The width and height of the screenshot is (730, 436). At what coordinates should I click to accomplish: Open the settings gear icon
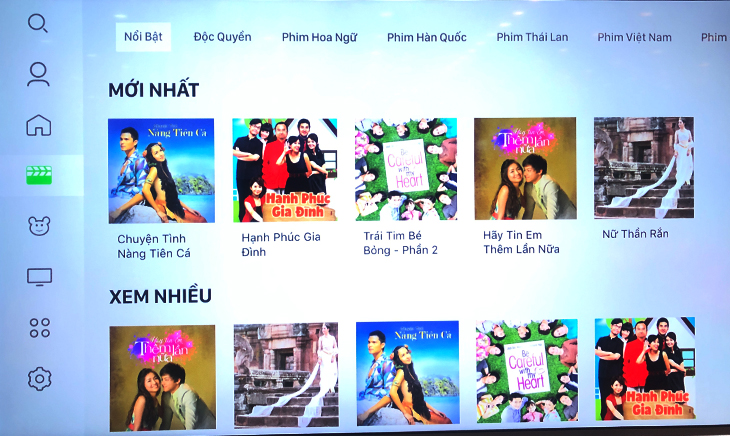coord(40,379)
